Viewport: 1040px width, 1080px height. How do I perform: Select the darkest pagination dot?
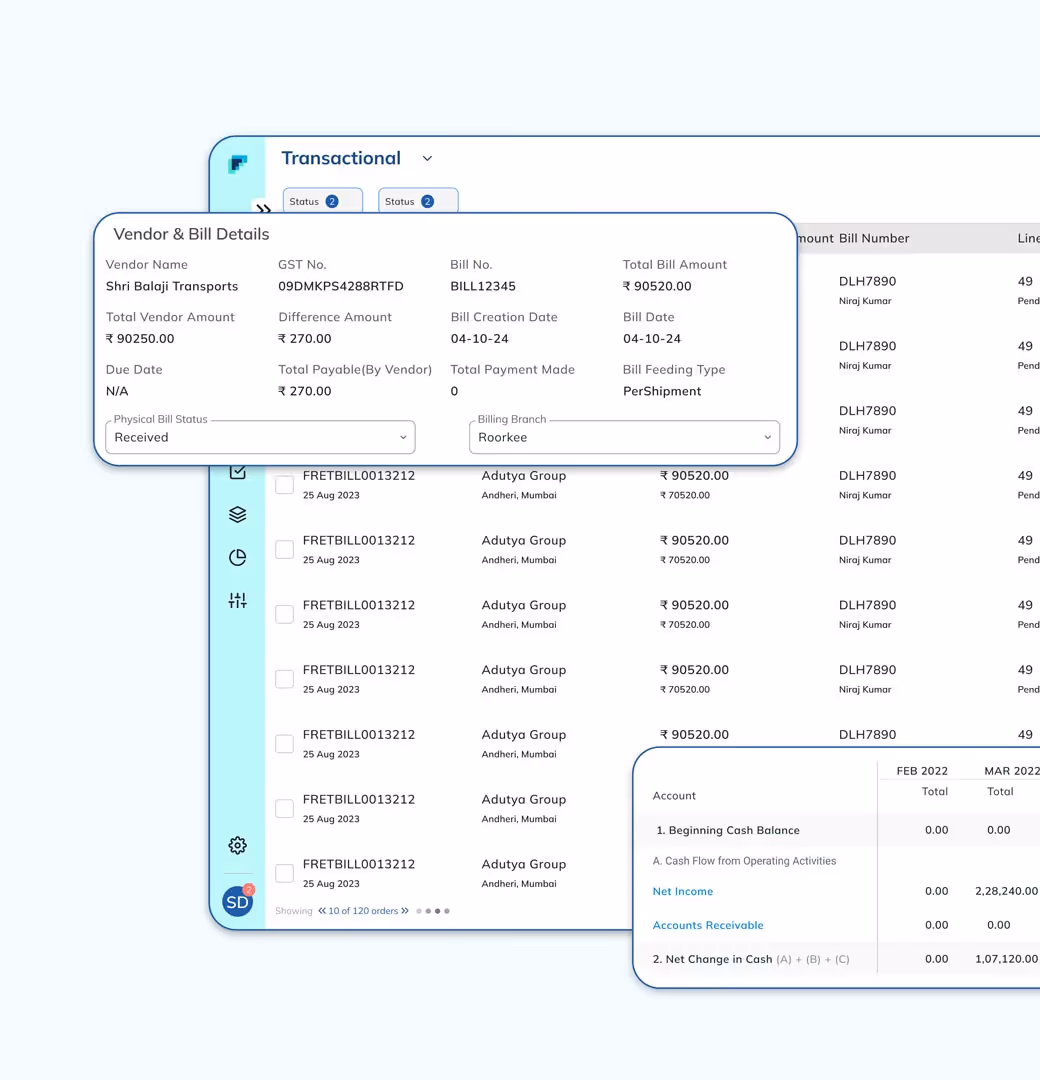(x=437, y=911)
